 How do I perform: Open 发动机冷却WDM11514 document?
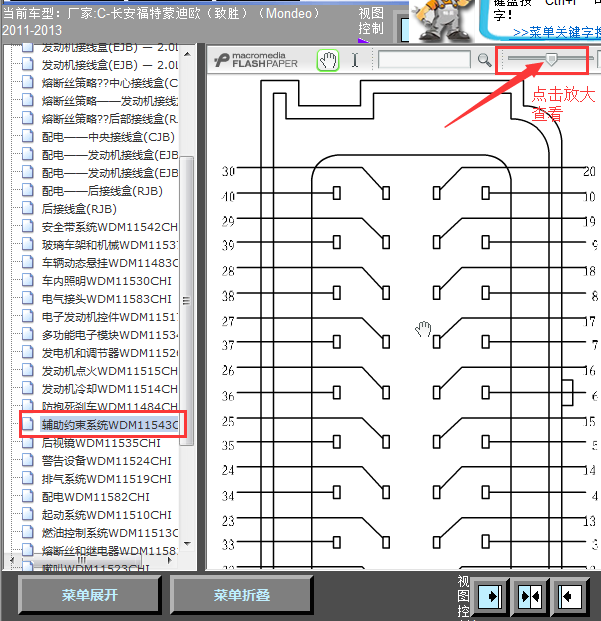[110, 389]
